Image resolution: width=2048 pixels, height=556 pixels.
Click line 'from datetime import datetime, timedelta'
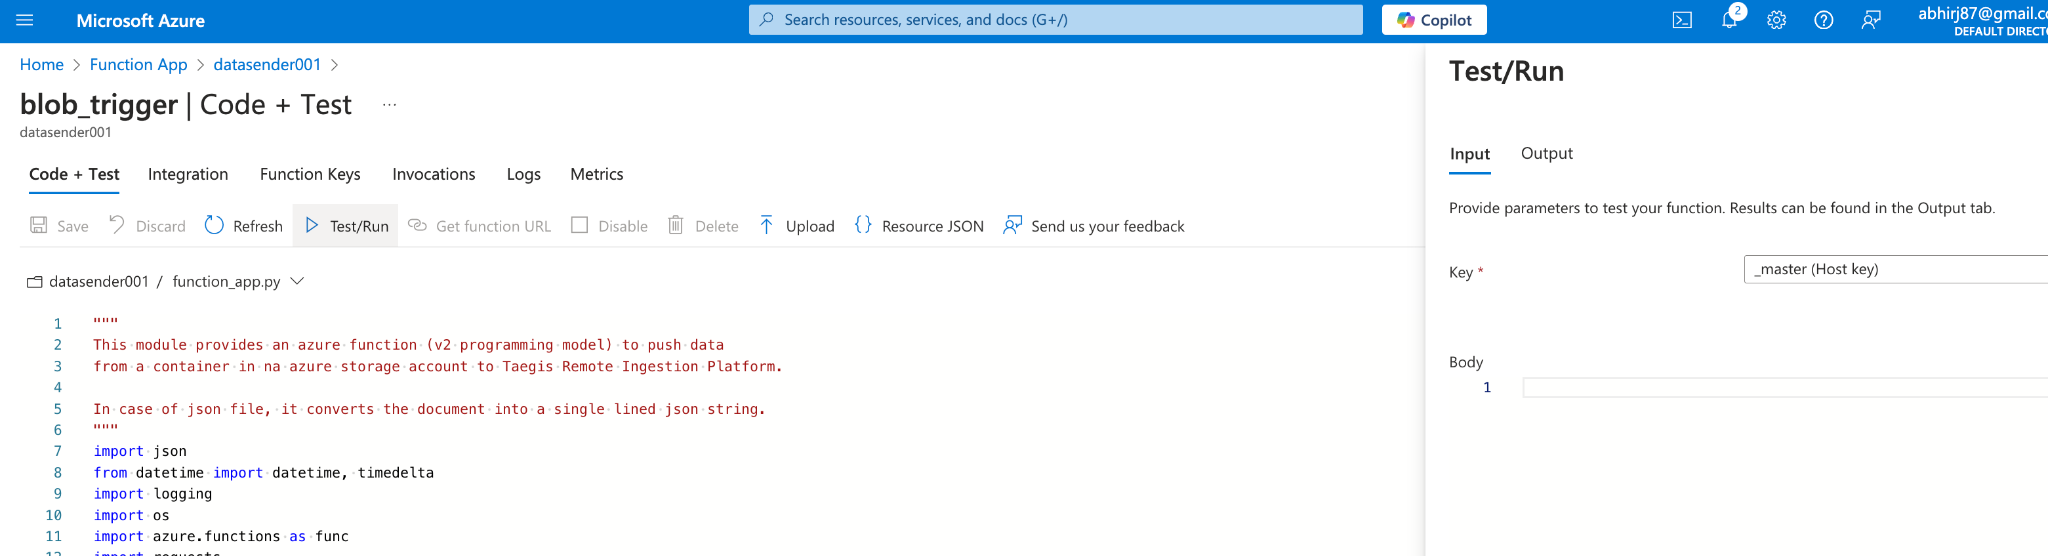pos(264,472)
